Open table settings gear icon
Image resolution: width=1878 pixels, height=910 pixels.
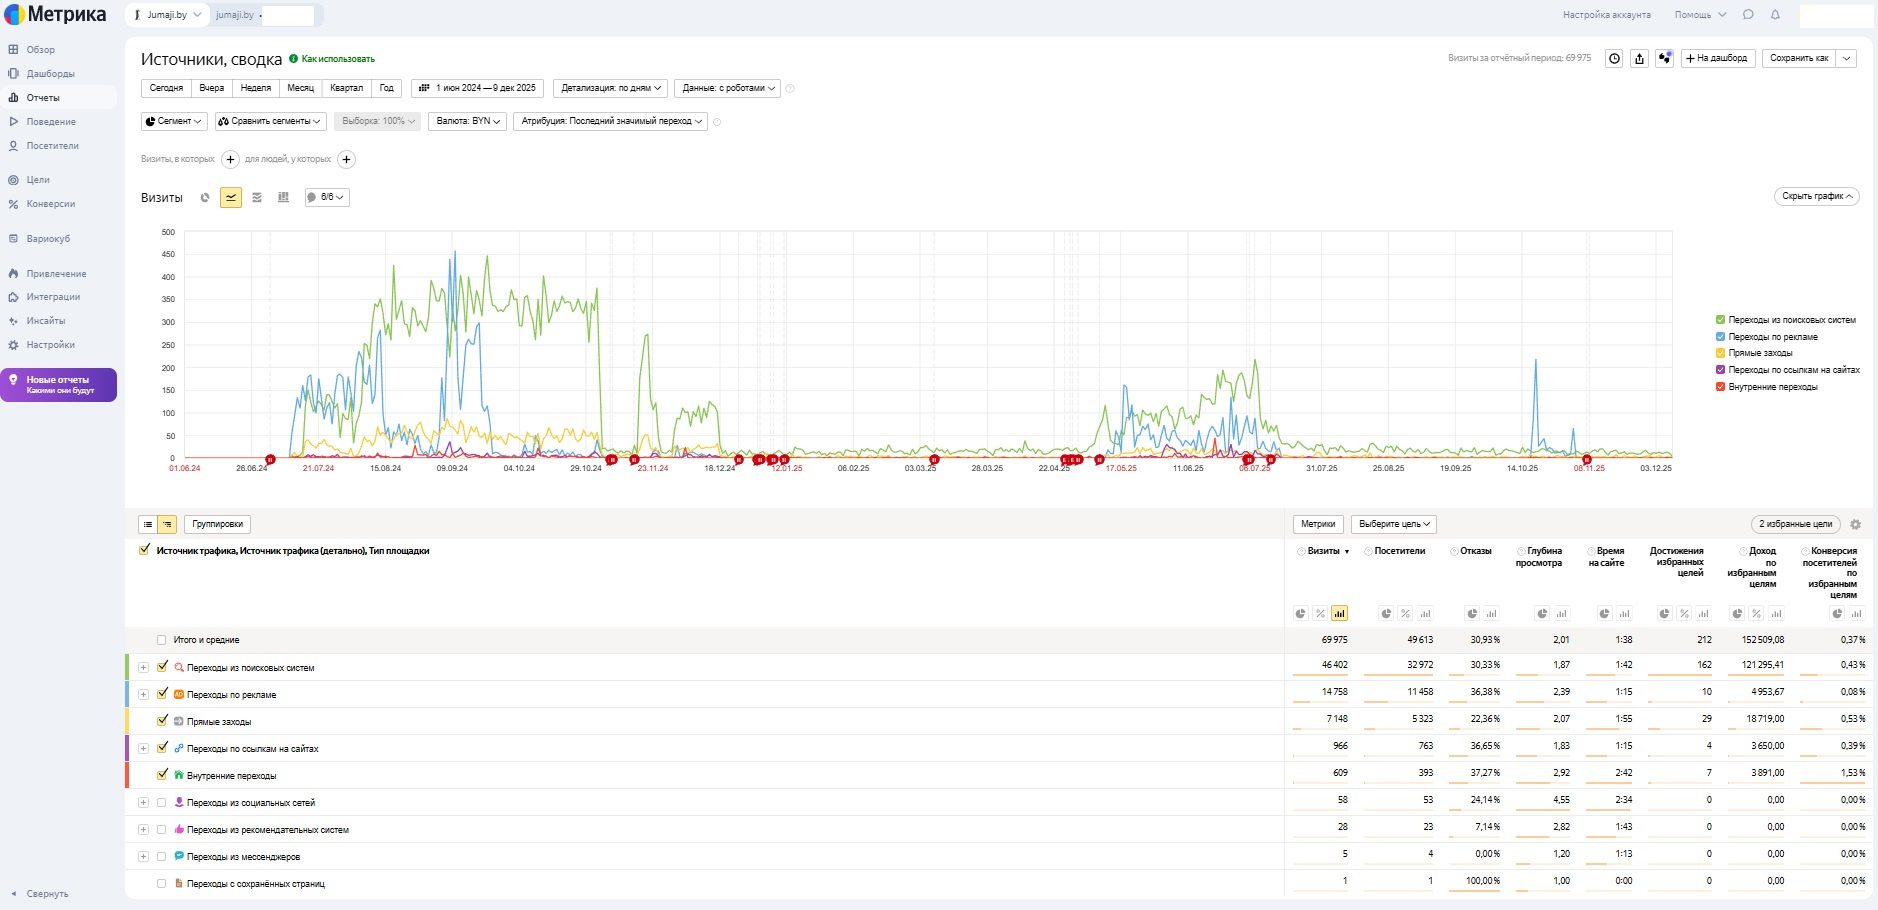point(1855,524)
